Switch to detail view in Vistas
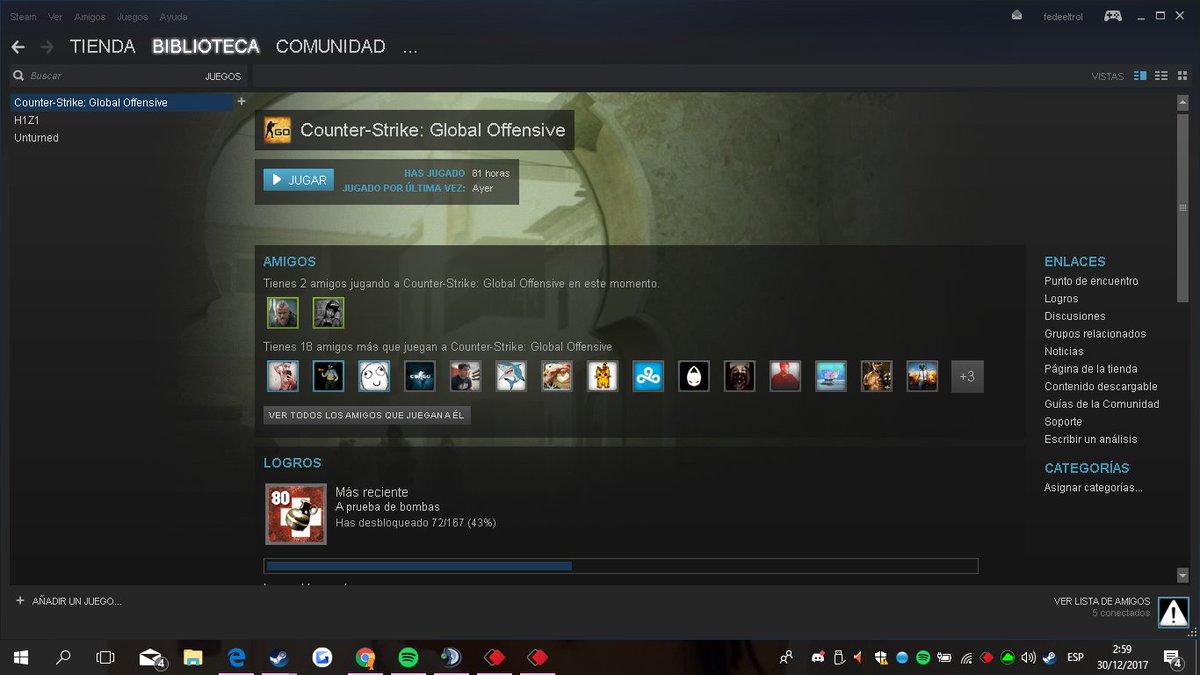This screenshot has height=675, width=1200. pos(1141,76)
